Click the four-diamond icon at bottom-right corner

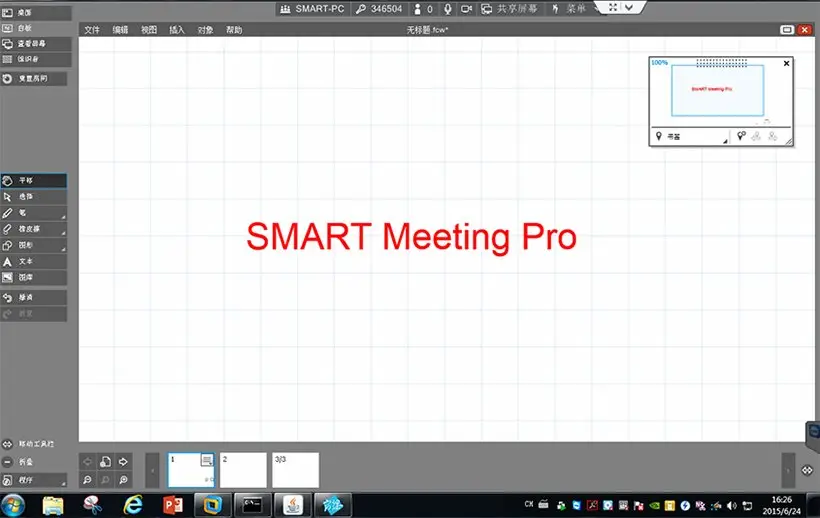[807, 470]
